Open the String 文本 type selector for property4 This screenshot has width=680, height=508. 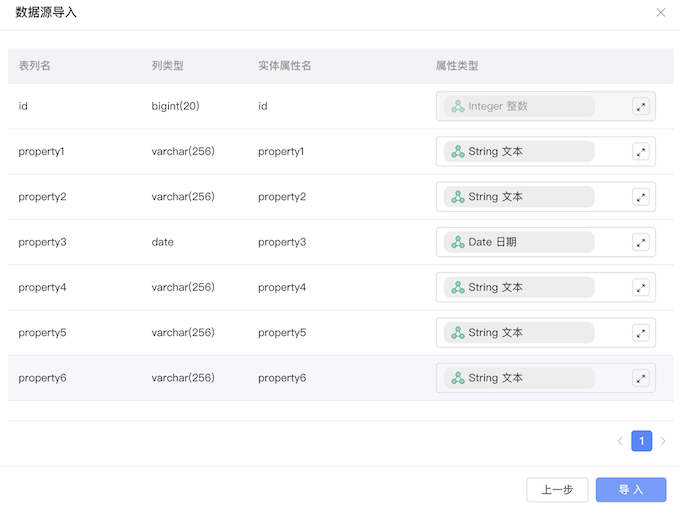click(x=519, y=287)
